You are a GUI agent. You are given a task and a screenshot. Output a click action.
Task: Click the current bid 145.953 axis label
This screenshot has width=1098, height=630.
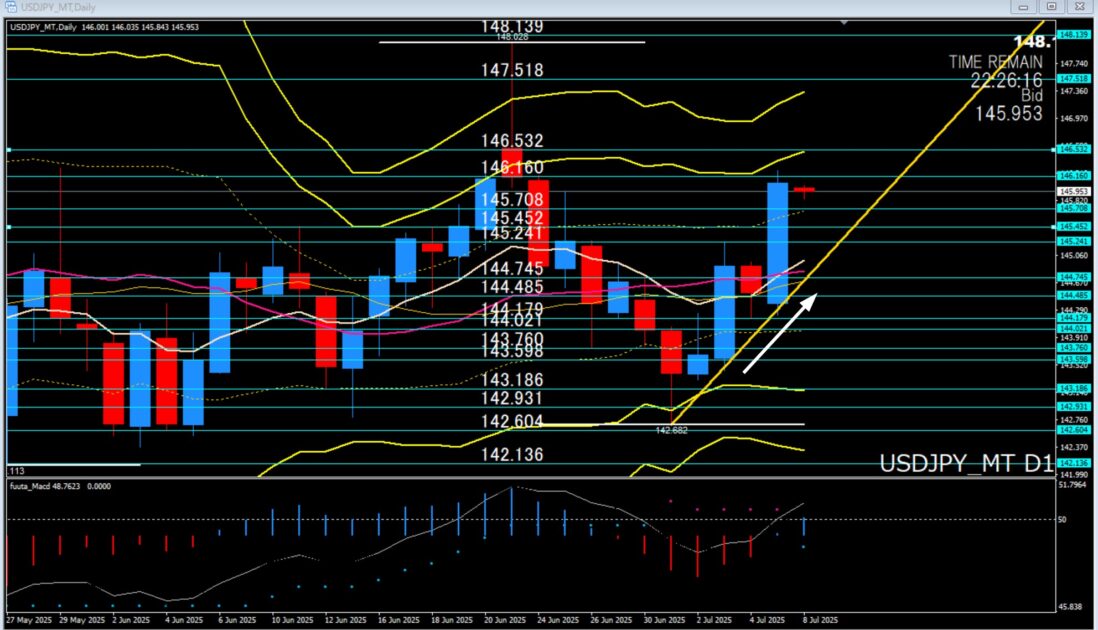click(1075, 192)
